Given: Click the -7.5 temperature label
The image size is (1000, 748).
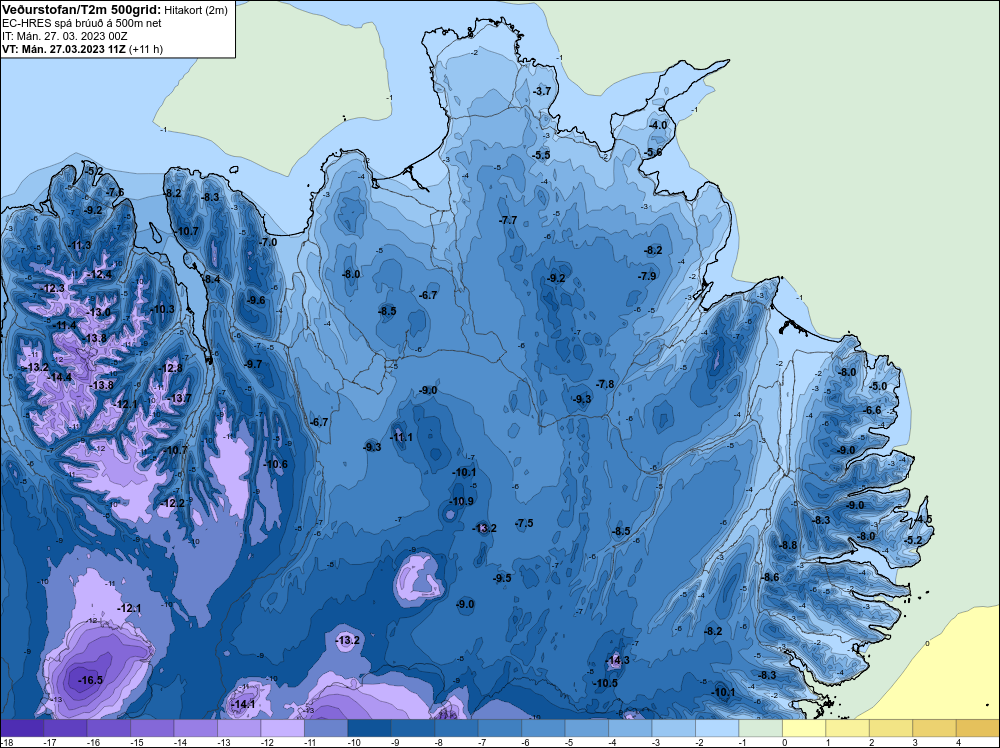Looking at the screenshot, I should [x=524, y=523].
